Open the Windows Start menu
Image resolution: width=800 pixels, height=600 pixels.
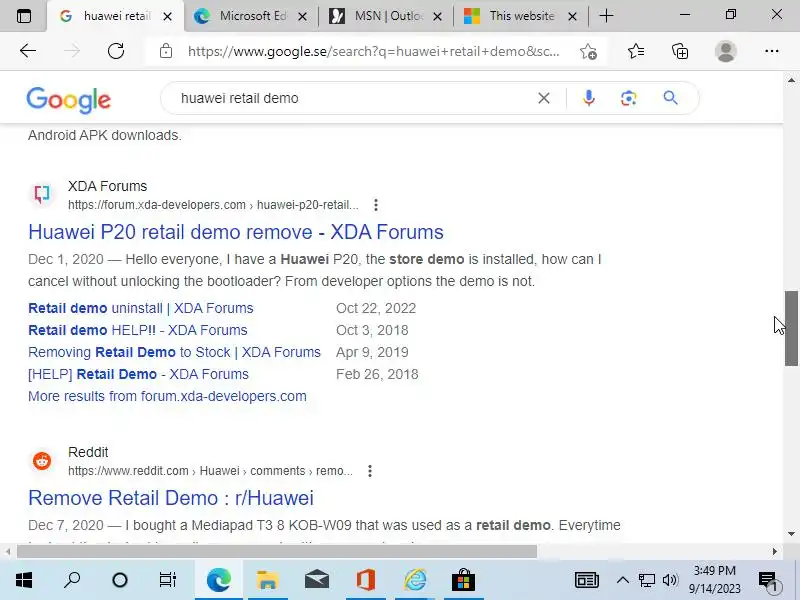(24, 580)
